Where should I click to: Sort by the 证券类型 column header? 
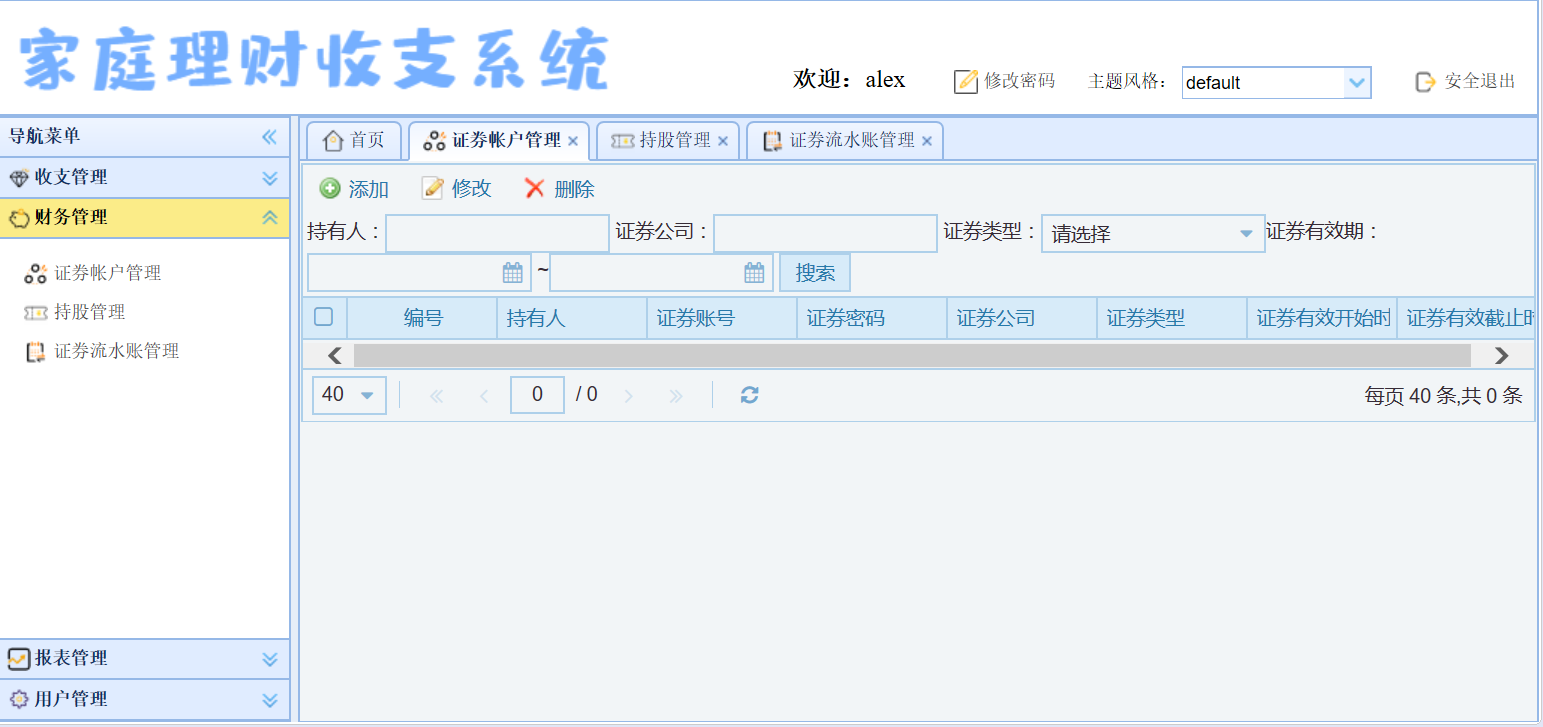click(1172, 319)
